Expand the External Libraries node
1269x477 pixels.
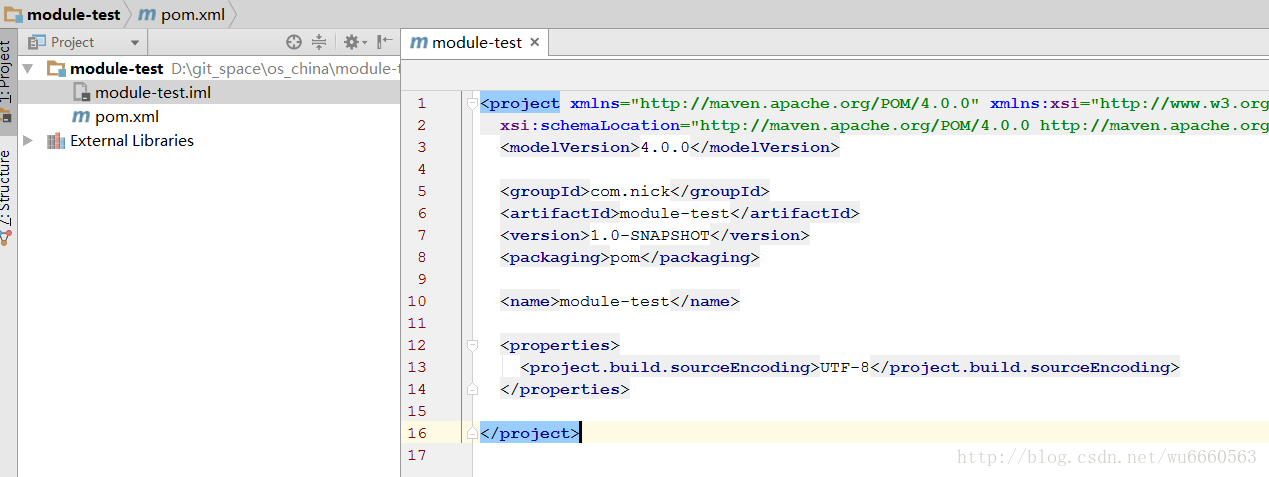click(28, 141)
